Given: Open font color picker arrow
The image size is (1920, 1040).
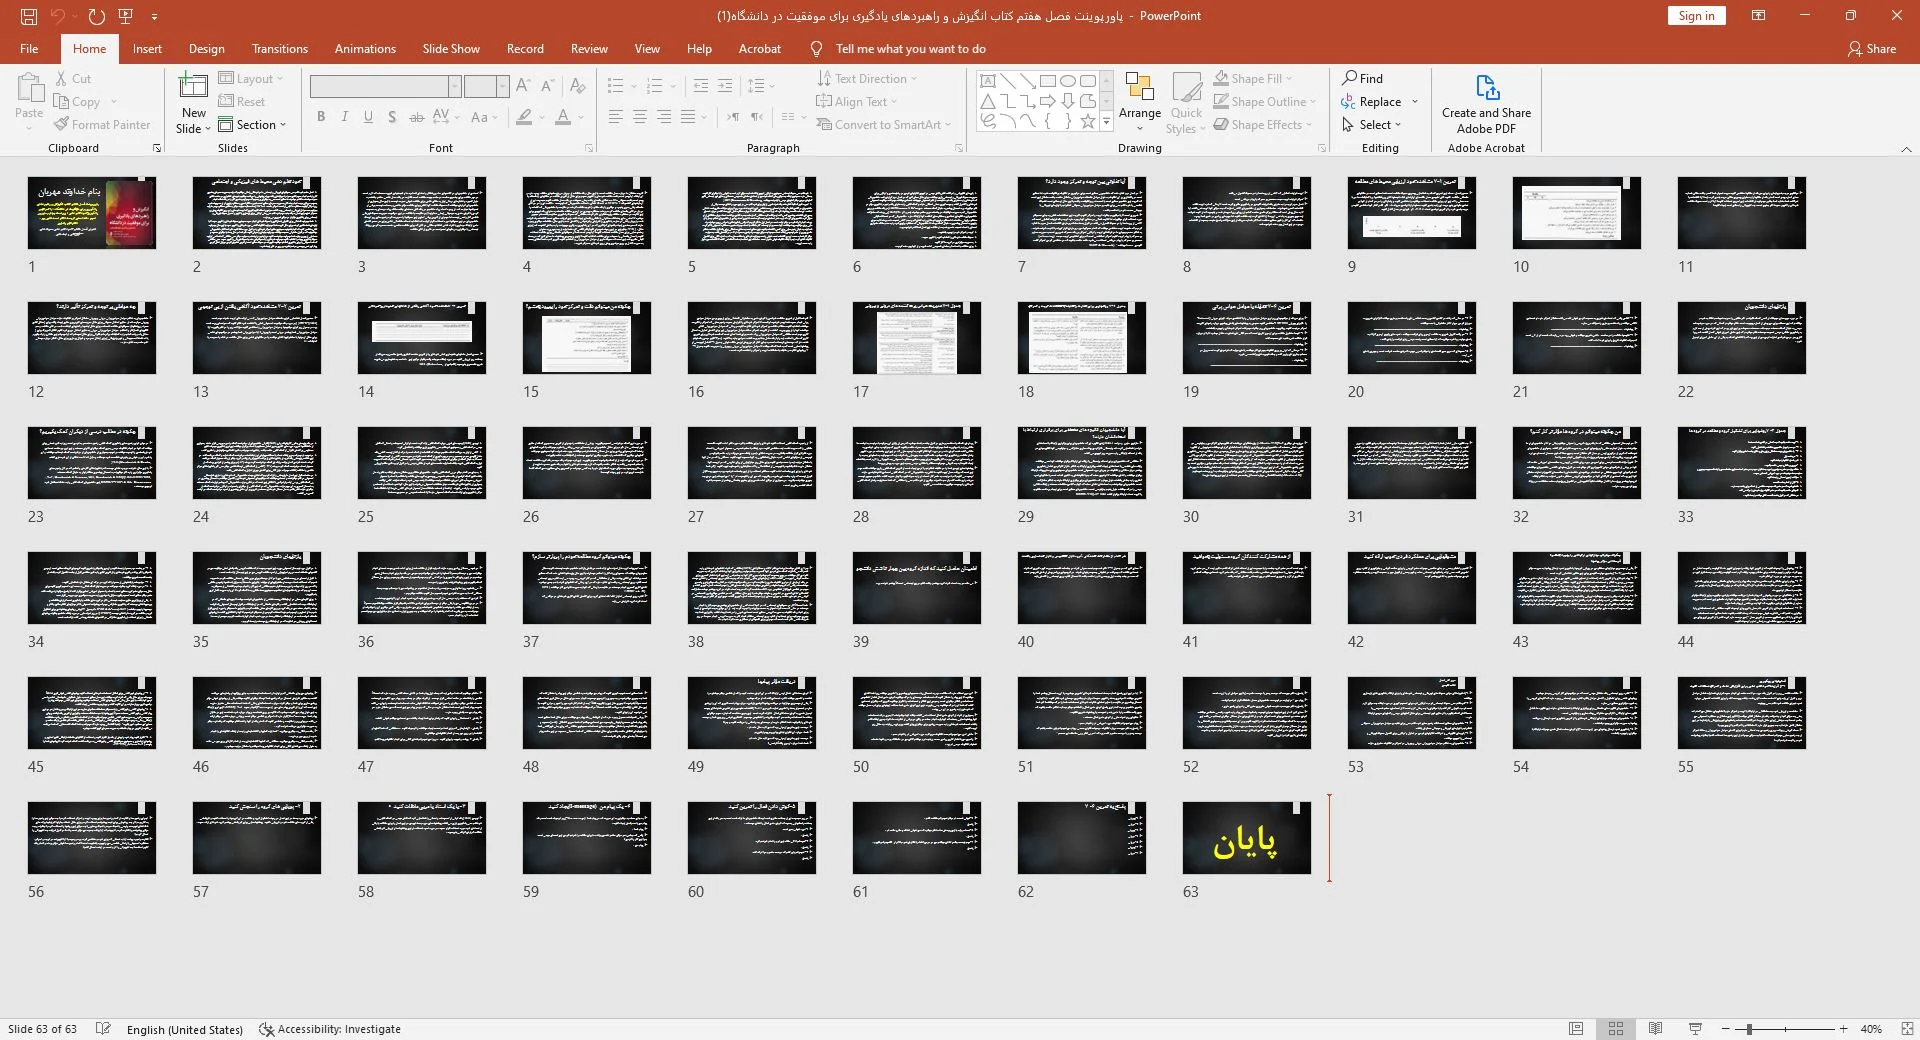Looking at the screenshot, I should pyautogui.click(x=581, y=117).
